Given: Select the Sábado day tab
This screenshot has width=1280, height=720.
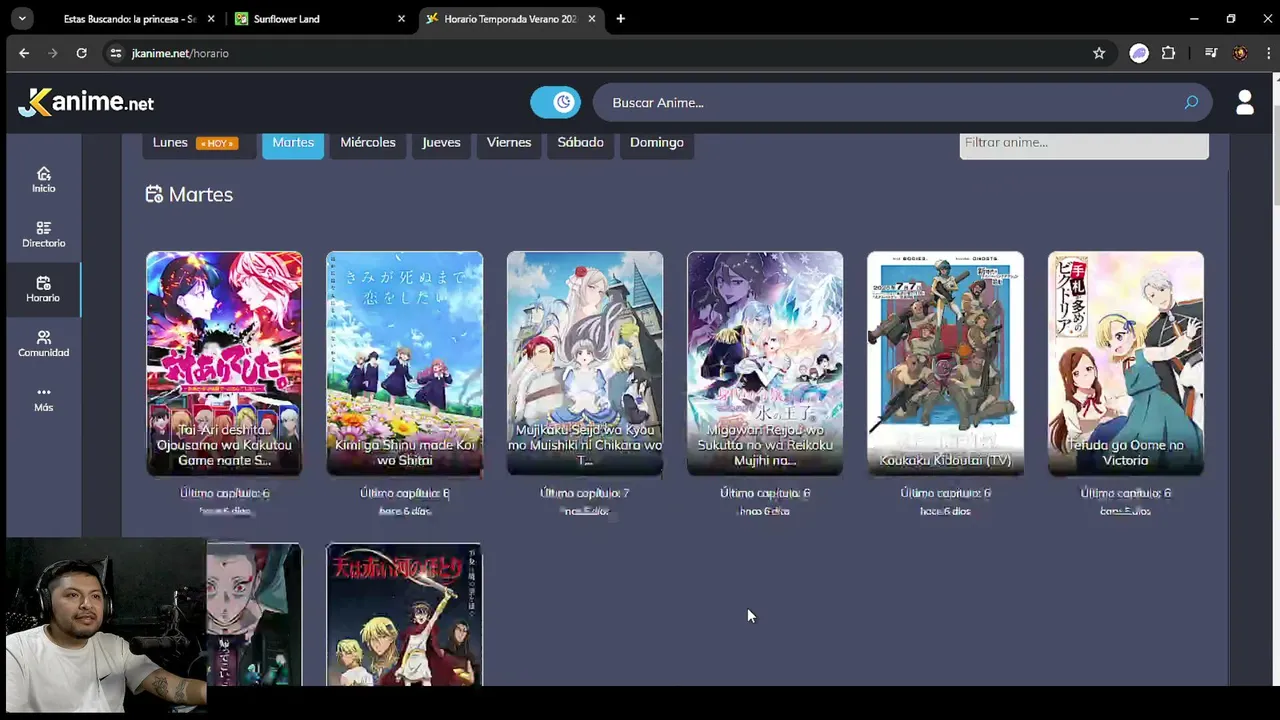Looking at the screenshot, I should point(580,142).
